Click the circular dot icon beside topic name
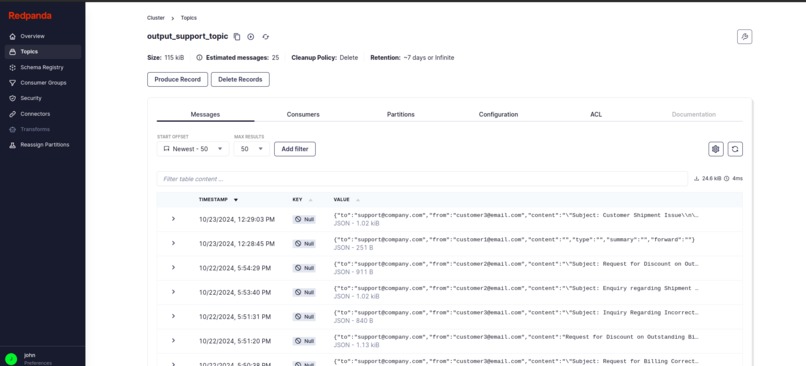Screen dimensions: 806x366 click(251, 36)
